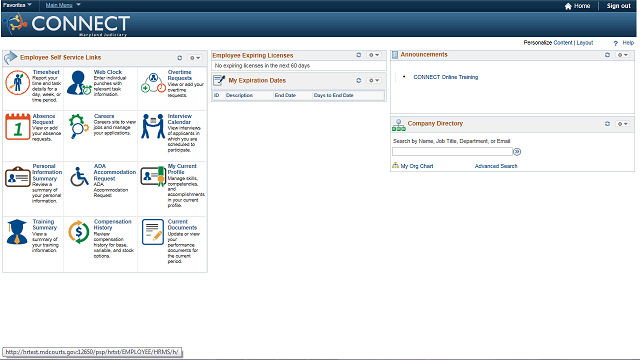This screenshot has width=640, height=360.
Task: Refresh the Company Directory pagelet
Action: [x=607, y=124]
